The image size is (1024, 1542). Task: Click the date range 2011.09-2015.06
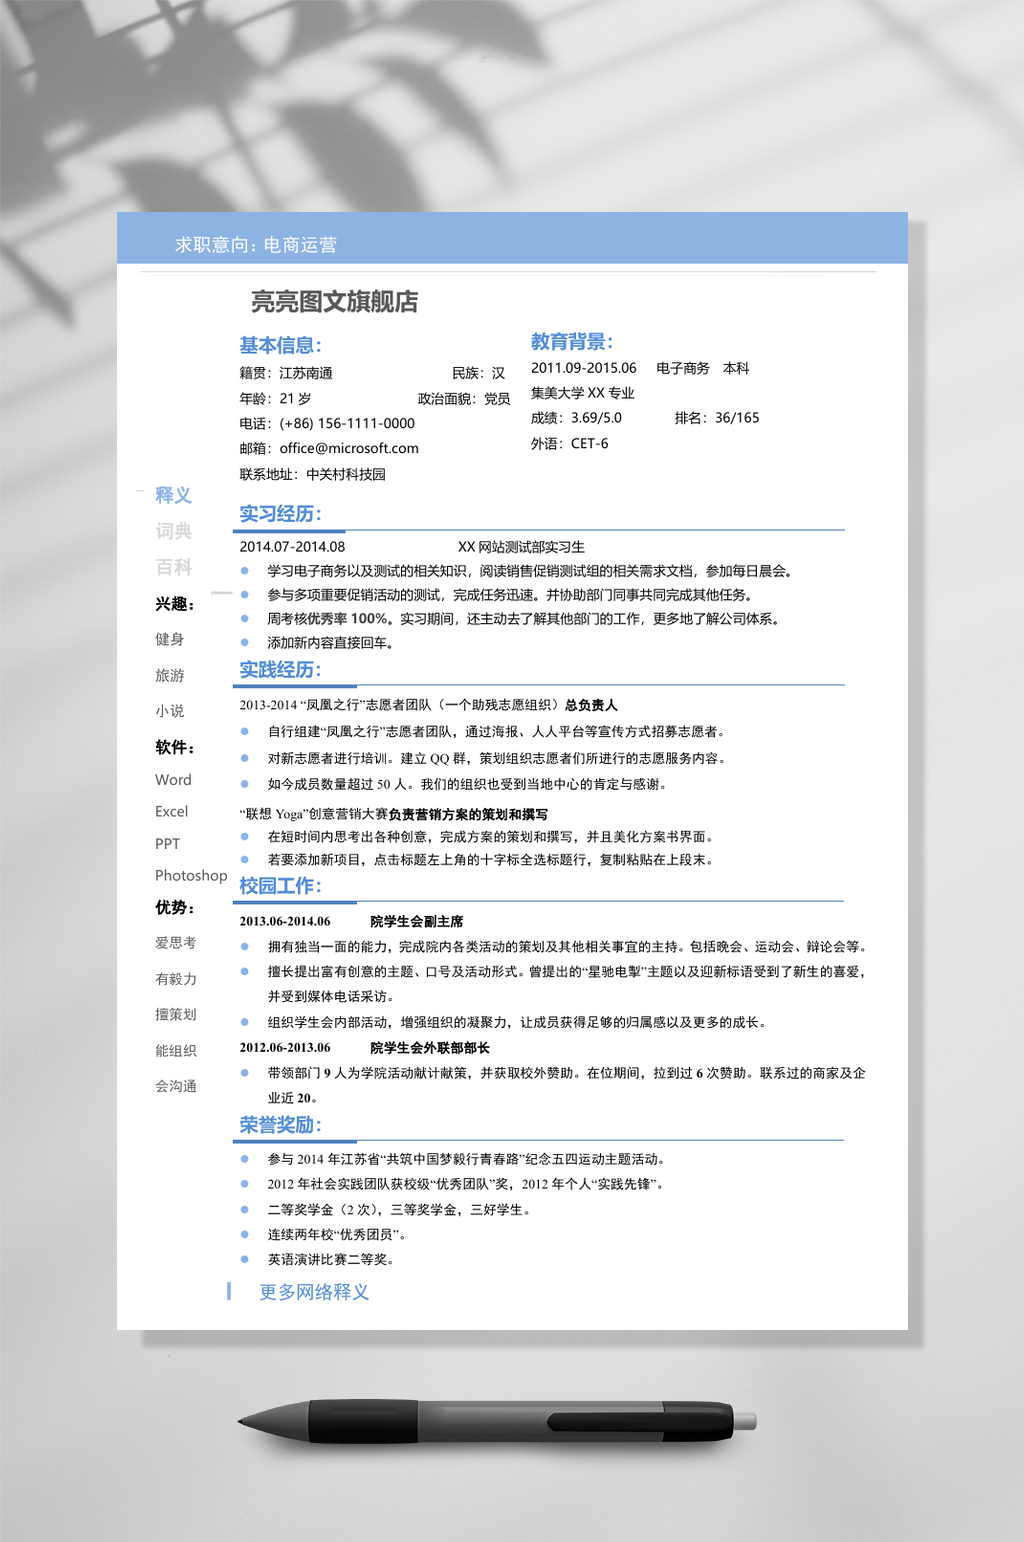[583, 368]
